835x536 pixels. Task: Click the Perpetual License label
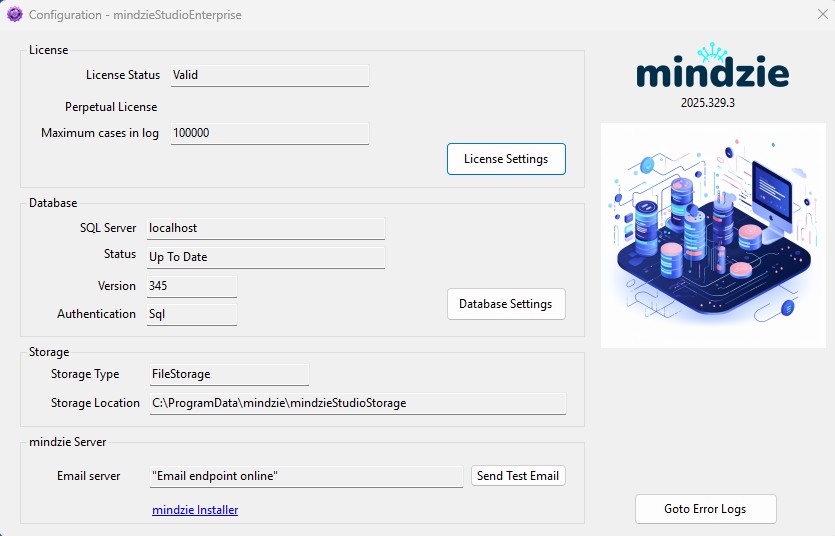point(111,107)
